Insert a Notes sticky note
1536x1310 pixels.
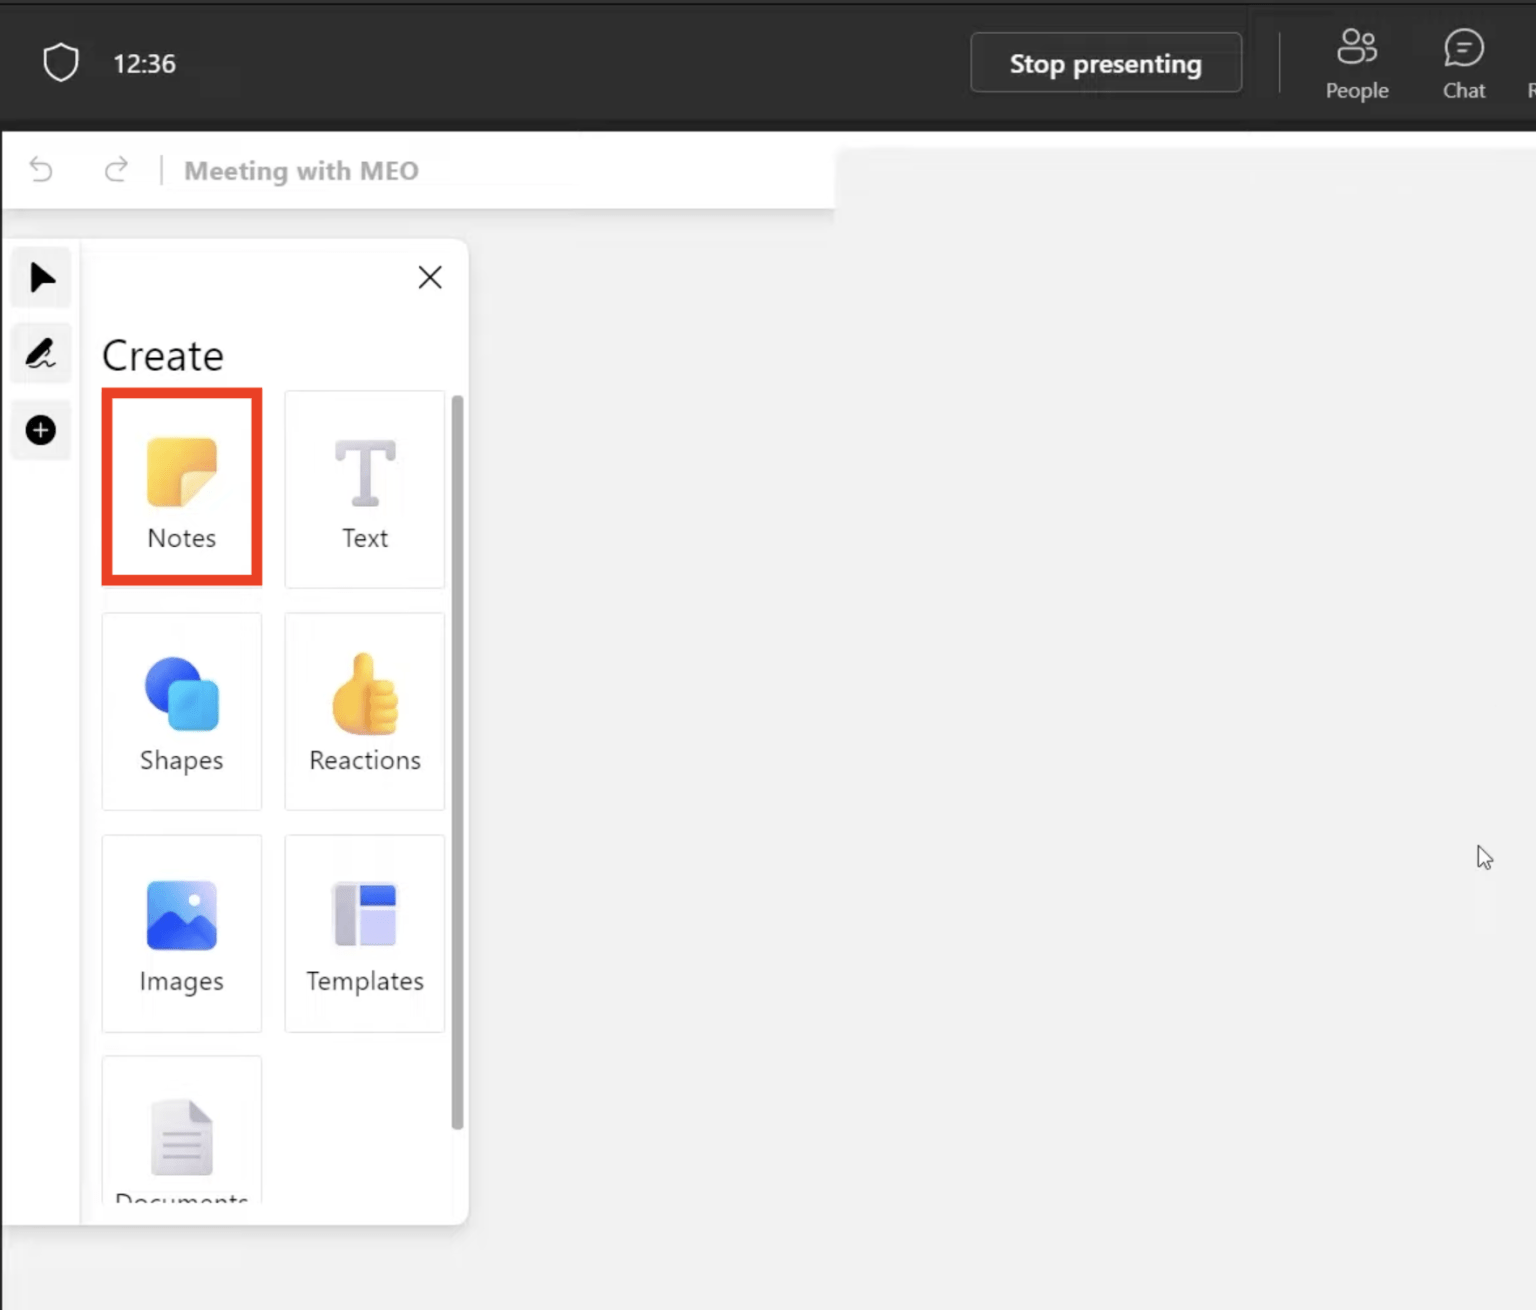181,487
